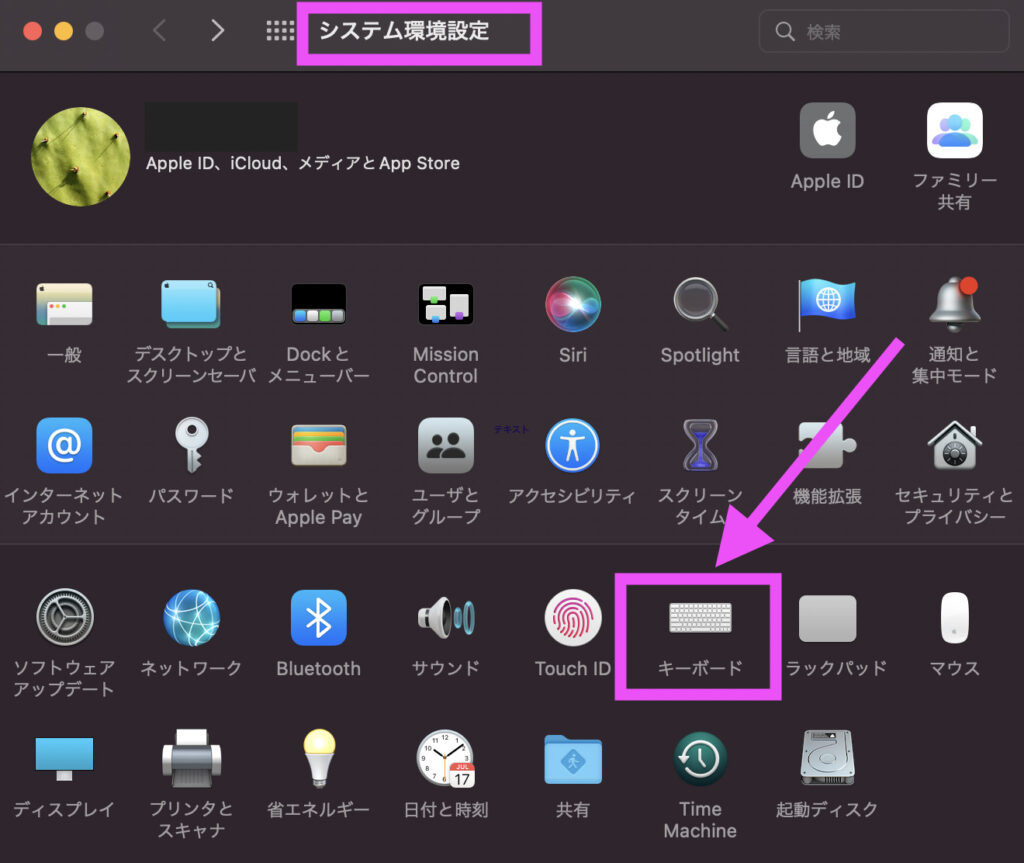Open the 一般 (General) preferences
This screenshot has height=863, width=1024.
coord(64,304)
